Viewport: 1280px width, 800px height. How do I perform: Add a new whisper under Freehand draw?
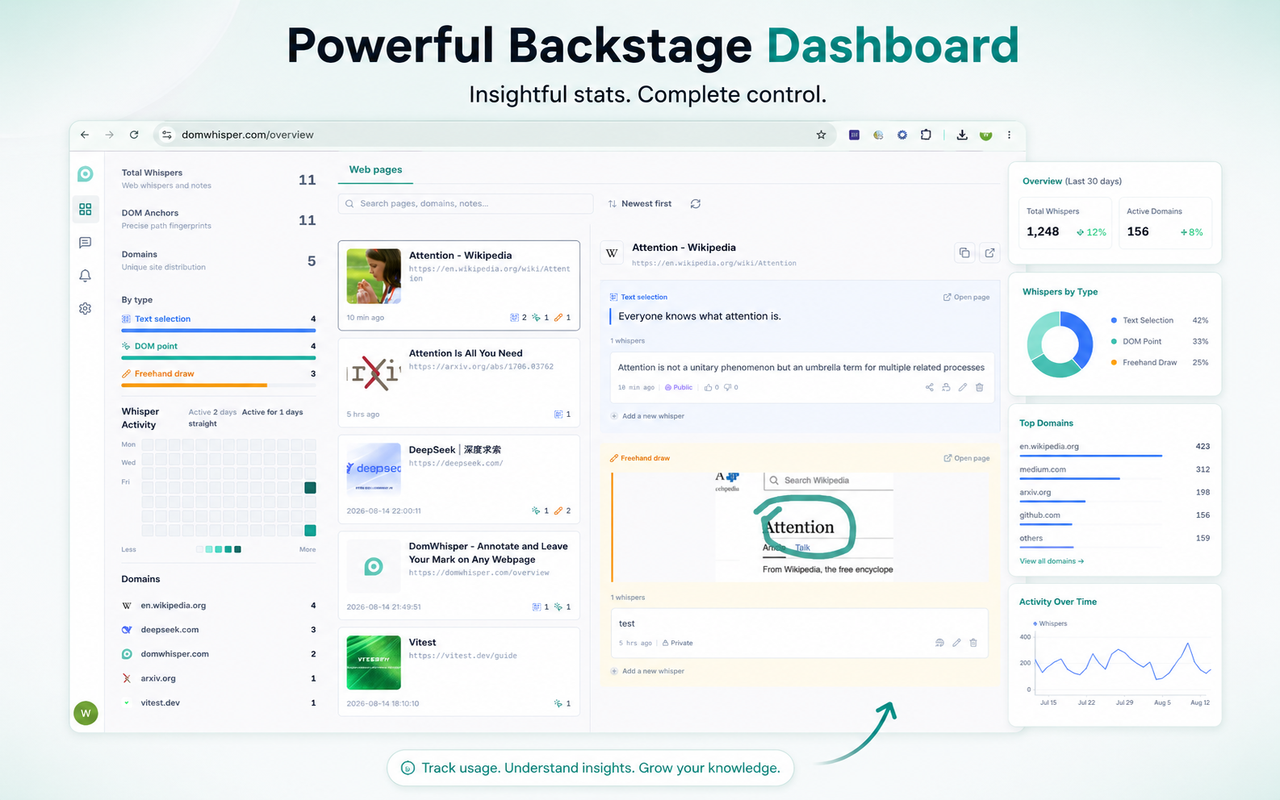point(648,671)
